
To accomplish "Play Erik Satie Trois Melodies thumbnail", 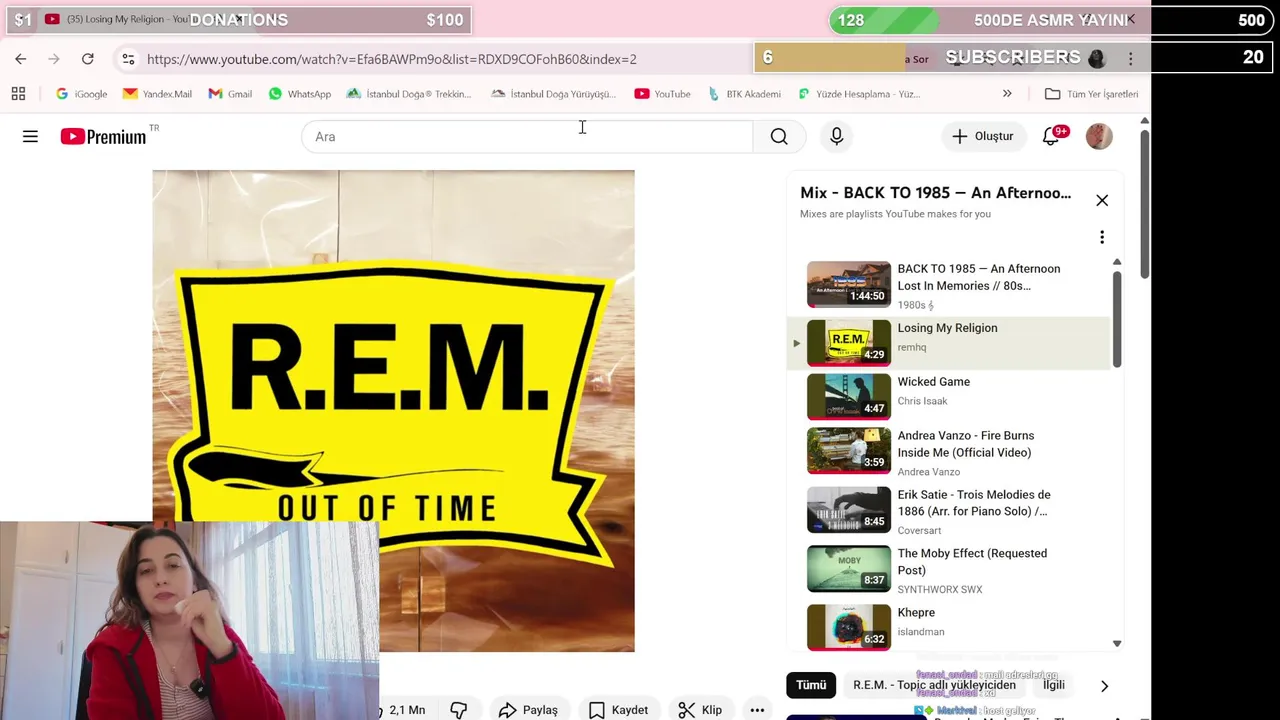I will (849, 510).
